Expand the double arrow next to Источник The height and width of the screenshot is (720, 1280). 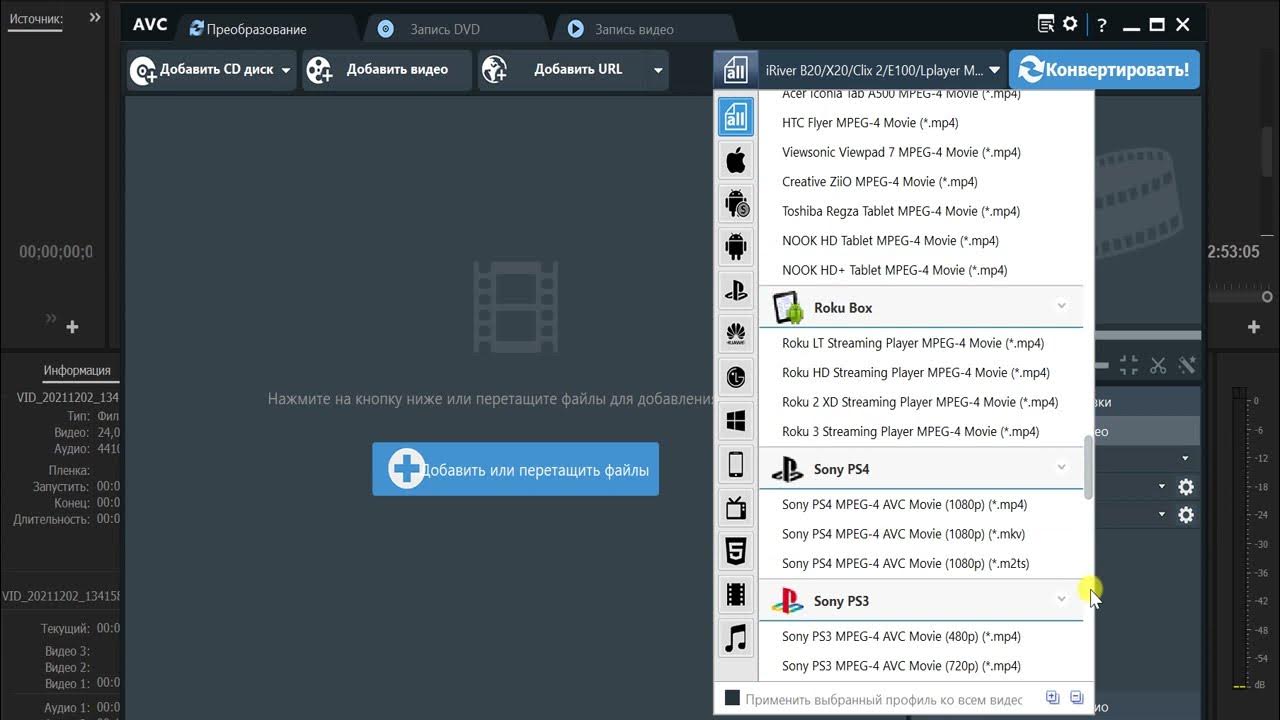click(95, 17)
